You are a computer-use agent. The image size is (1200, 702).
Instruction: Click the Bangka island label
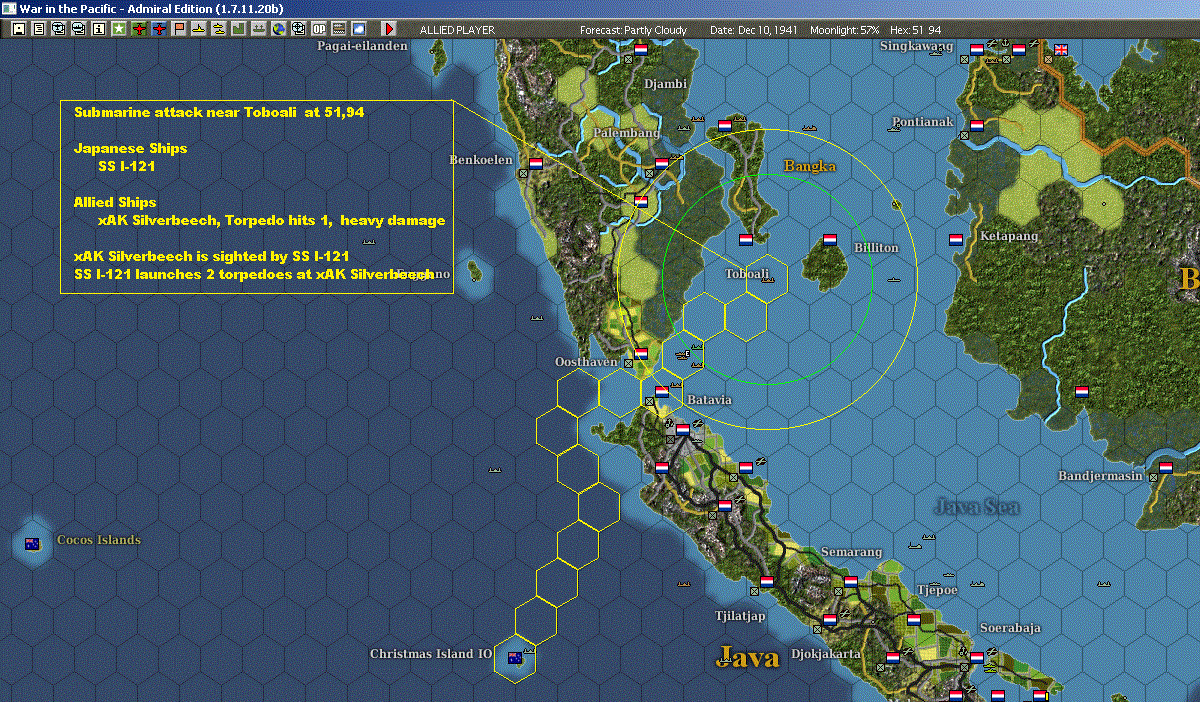[809, 166]
